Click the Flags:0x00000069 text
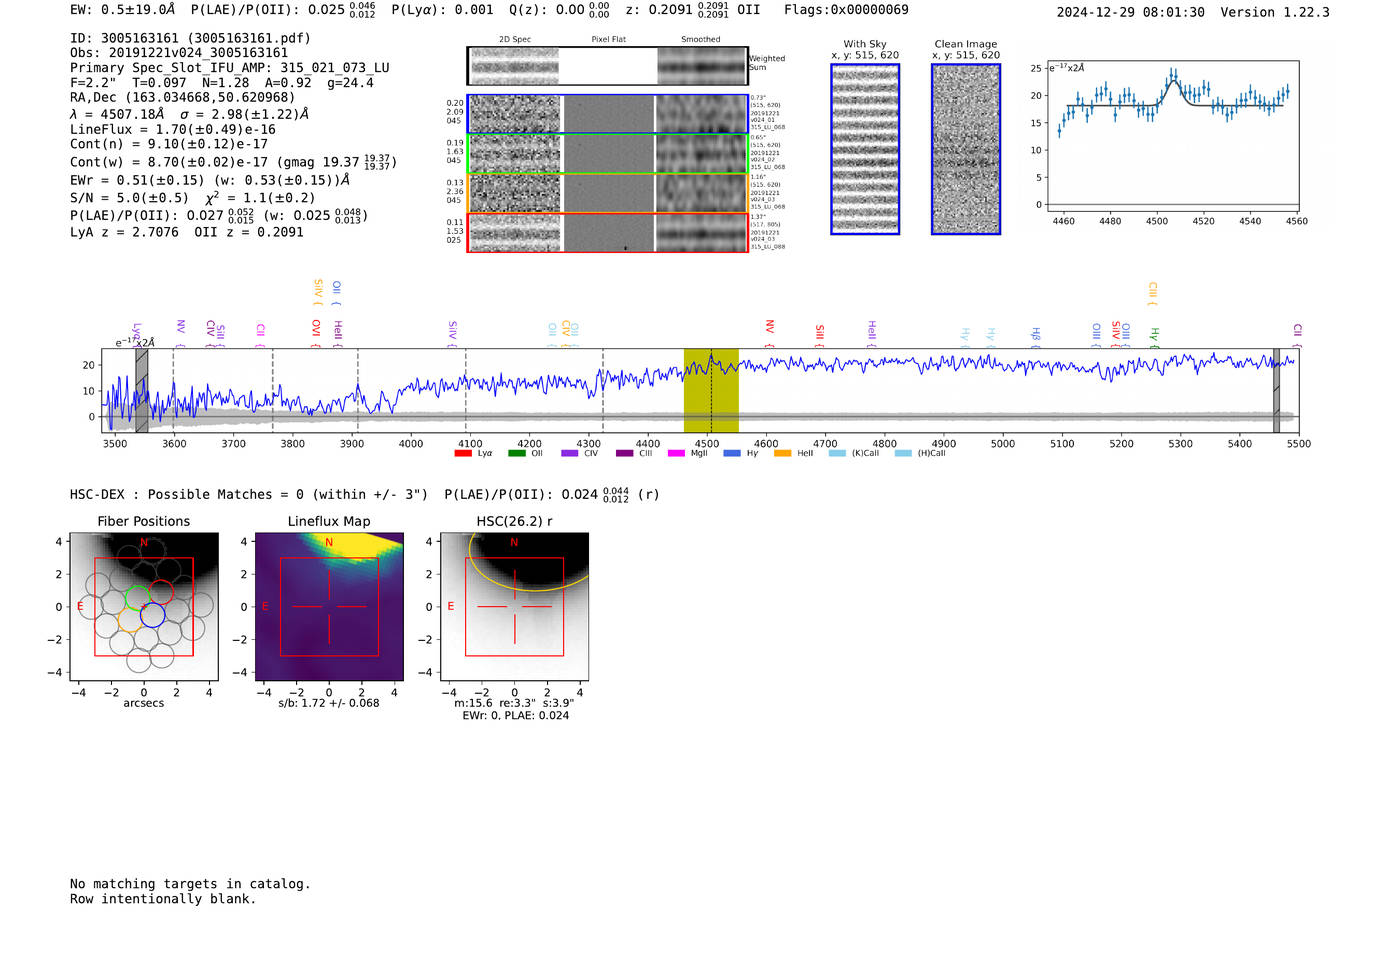 (x=846, y=10)
